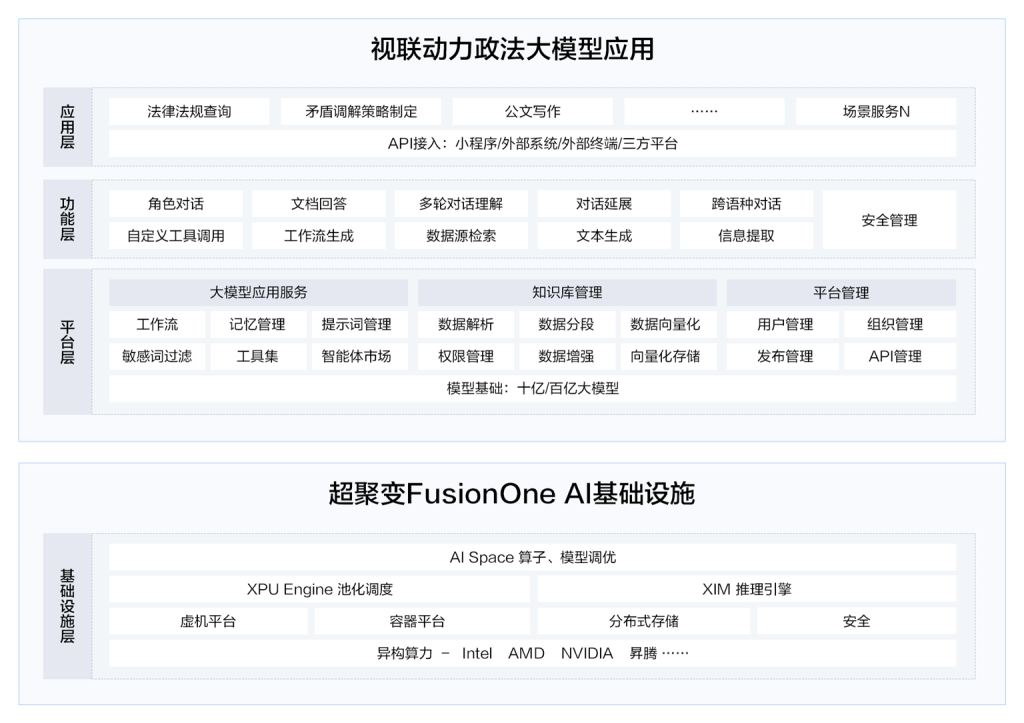Viewport: 1024px width, 723px height.
Task: Select the 智能体市场 box
Action: (x=357, y=356)
